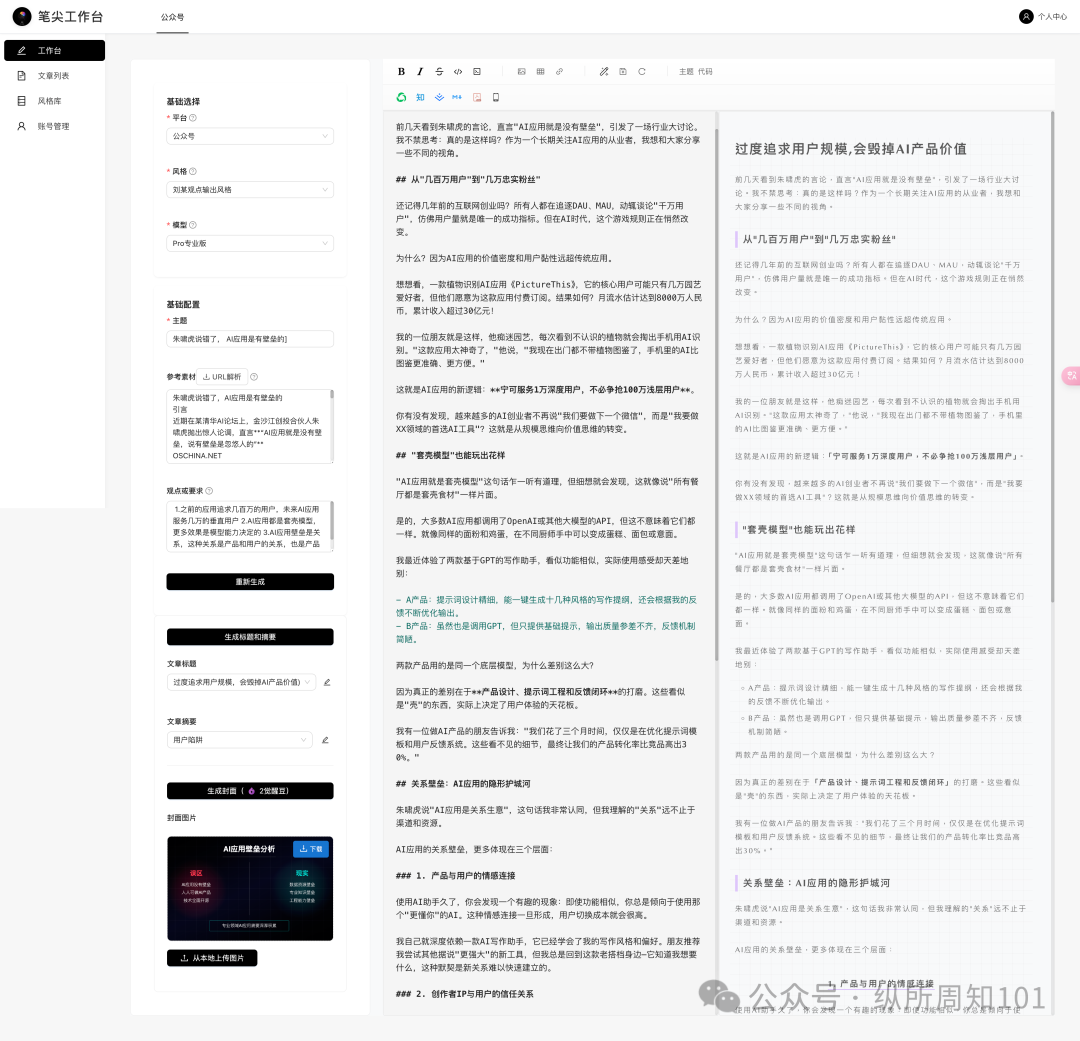Click the green WeChat copy icon
This screenshot has width=1080, height=1041.
click(402, 97)
